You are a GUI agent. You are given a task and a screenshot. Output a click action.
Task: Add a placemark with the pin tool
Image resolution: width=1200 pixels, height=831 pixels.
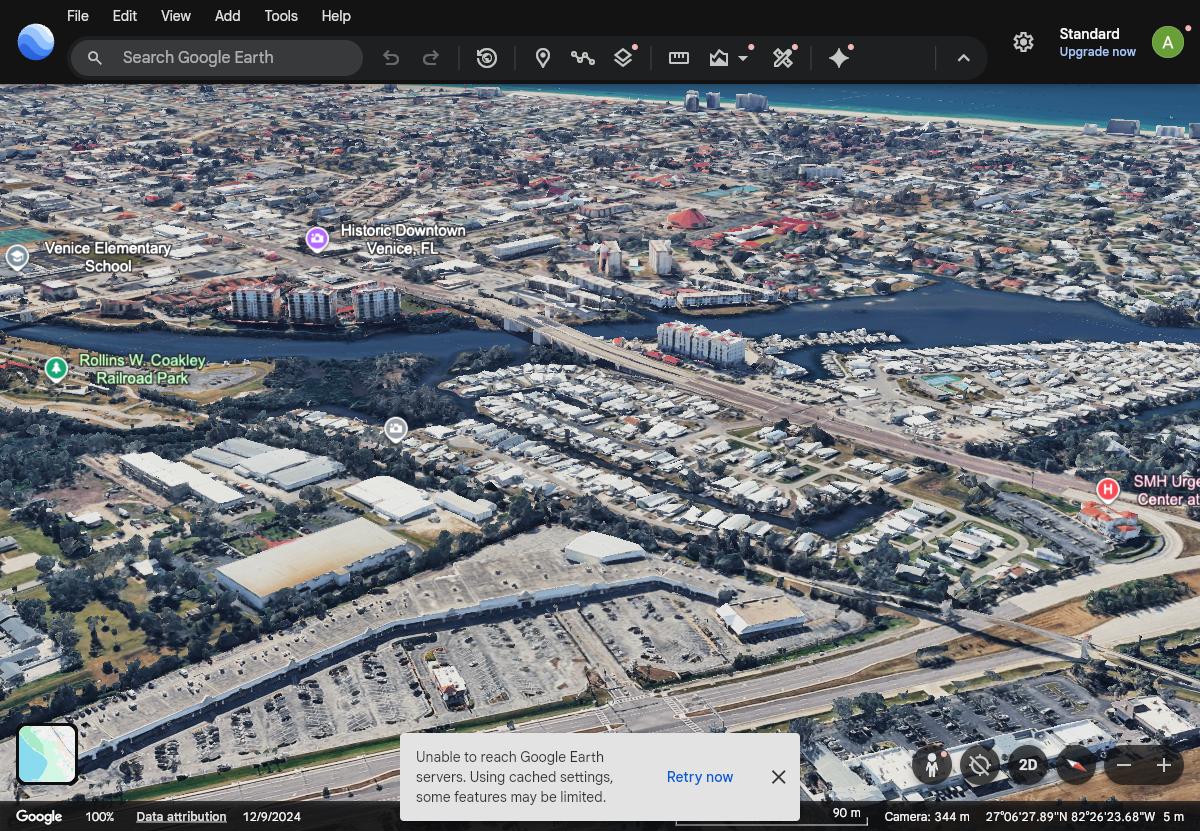tap(543, 58)
